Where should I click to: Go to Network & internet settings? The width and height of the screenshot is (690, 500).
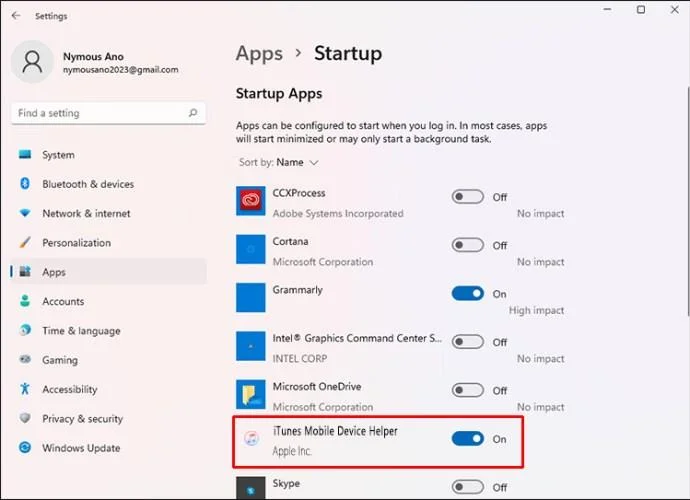tap(109, 213)
